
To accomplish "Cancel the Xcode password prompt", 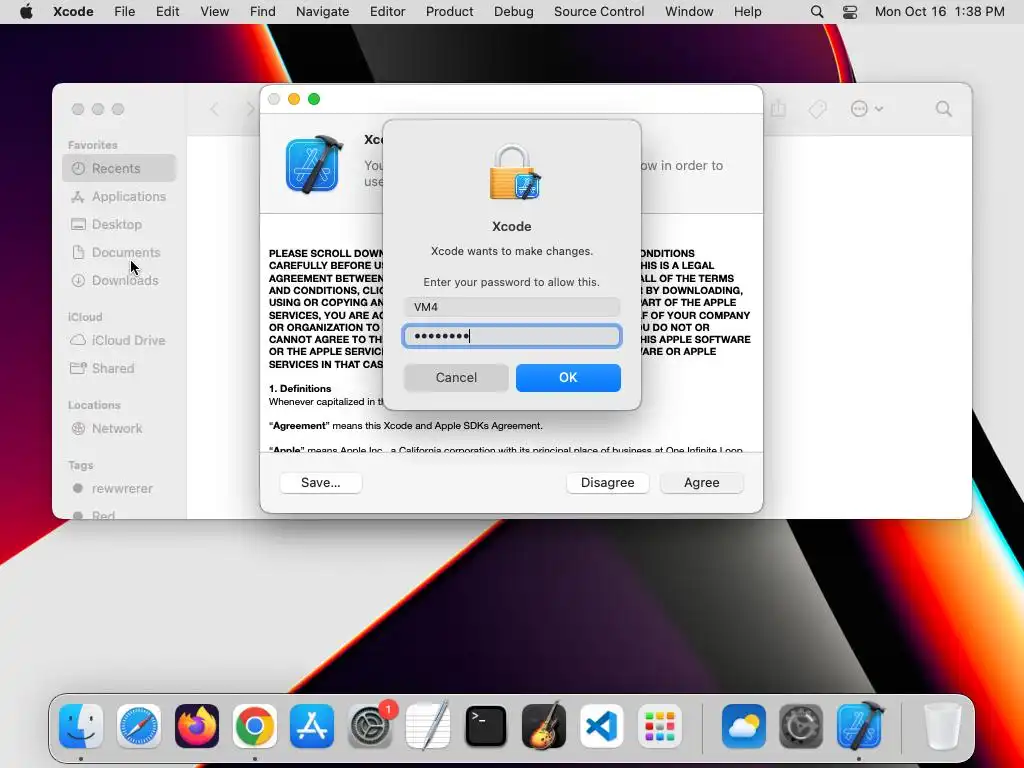I will click(456, 377).
